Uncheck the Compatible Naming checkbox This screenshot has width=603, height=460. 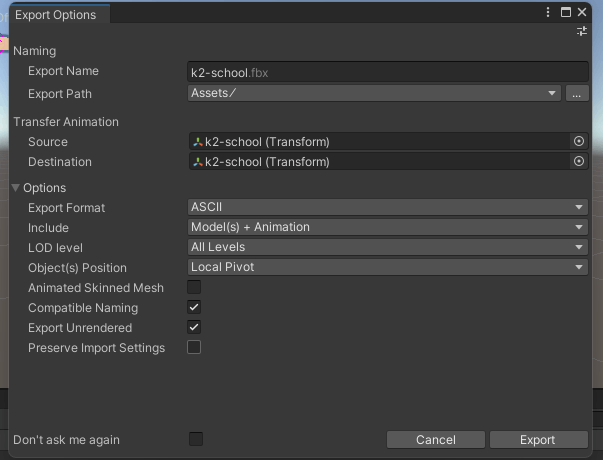194,307
